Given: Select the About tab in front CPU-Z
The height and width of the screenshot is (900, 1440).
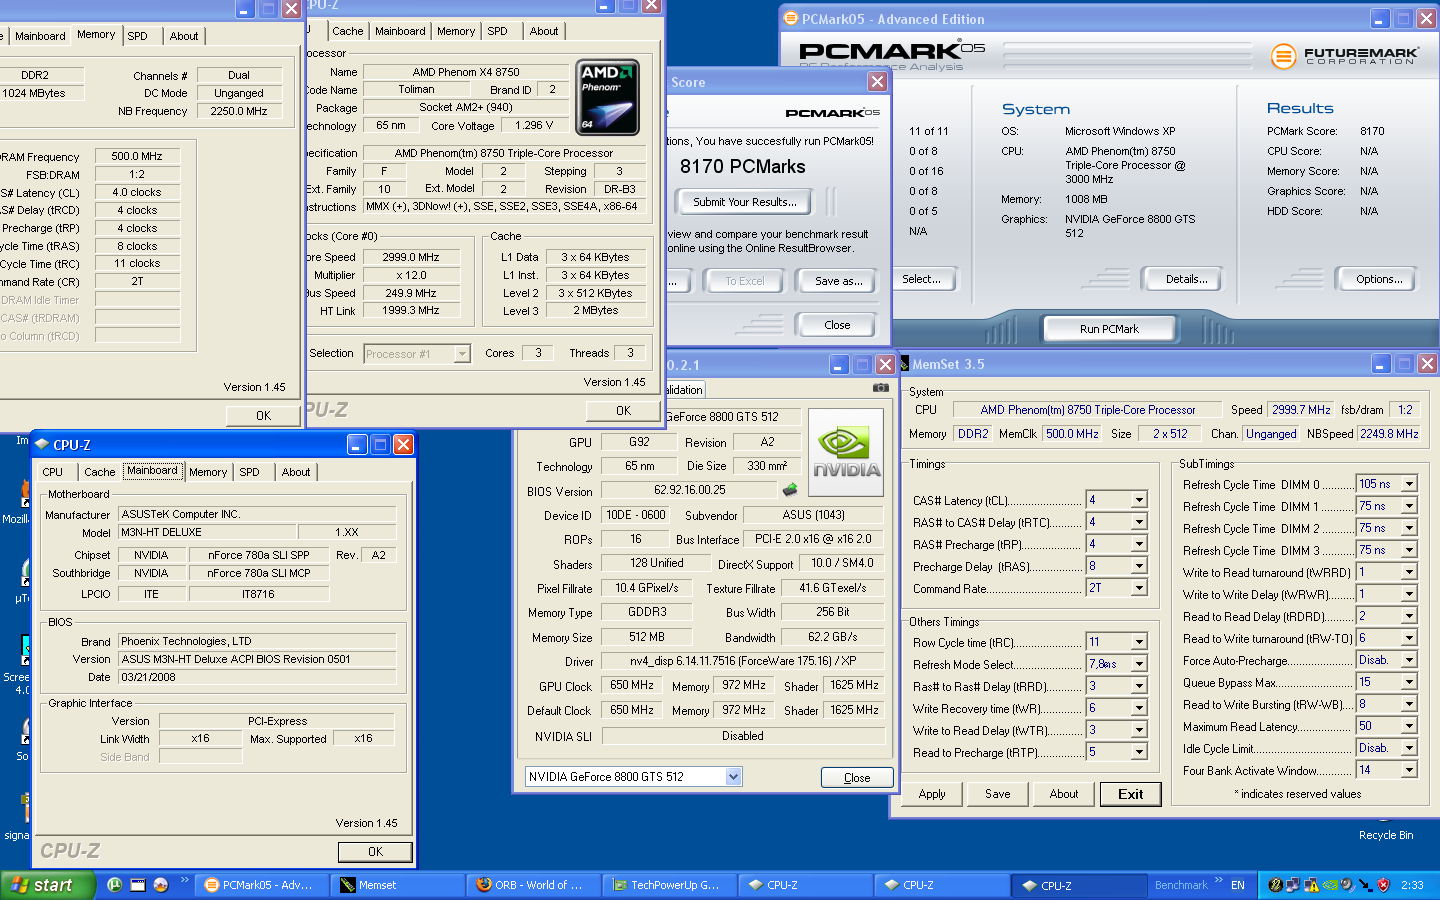Looking at the screenshot, I should point(296,472).
